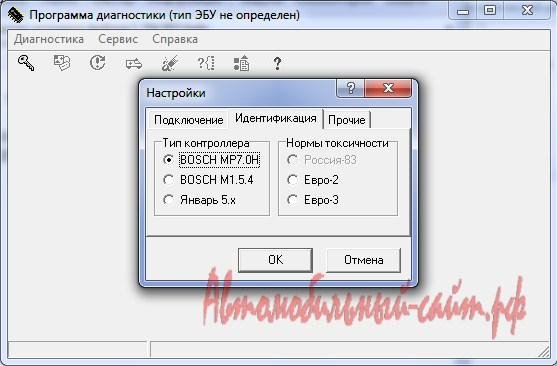Image resolution: width=557 pixels, height=366 pixels.
Task: Switch to the Подключение tab
Action: coord(189,120)
